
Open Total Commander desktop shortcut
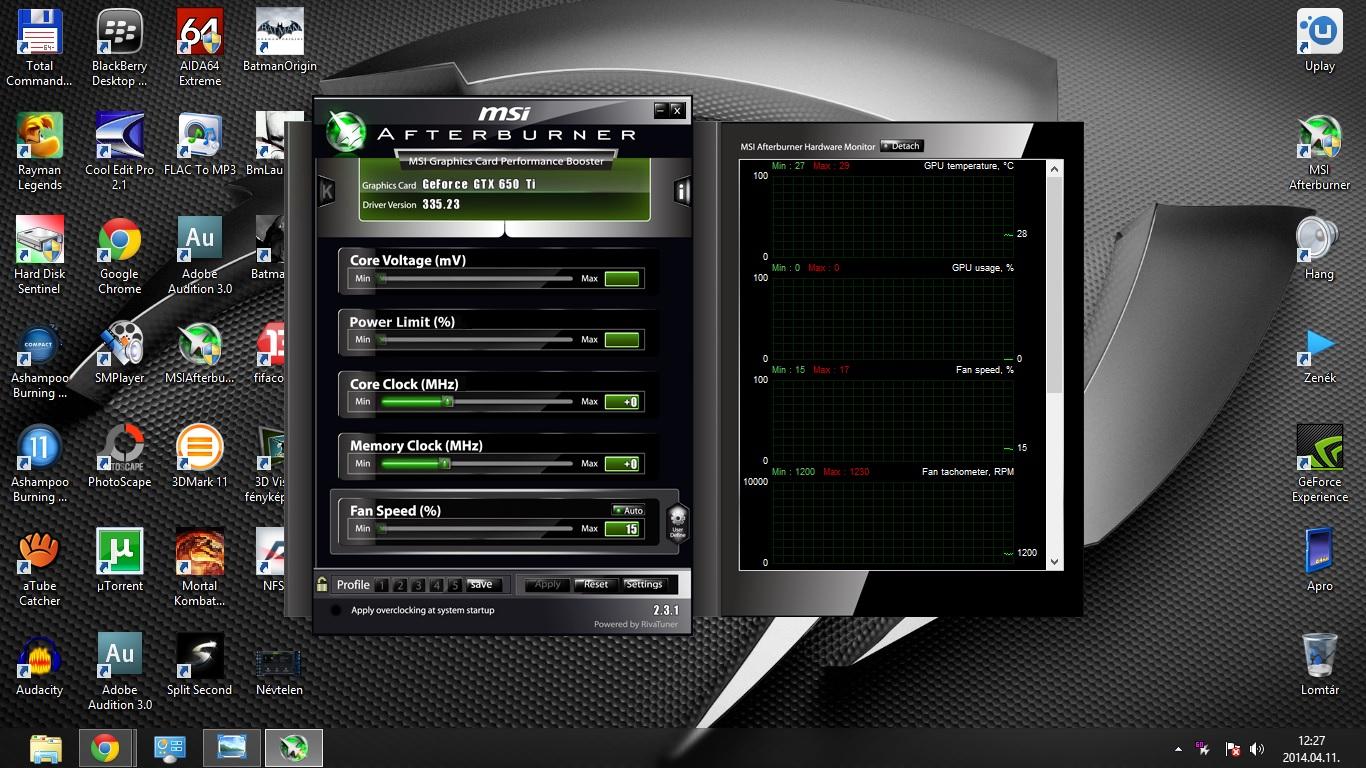[39, 48]
